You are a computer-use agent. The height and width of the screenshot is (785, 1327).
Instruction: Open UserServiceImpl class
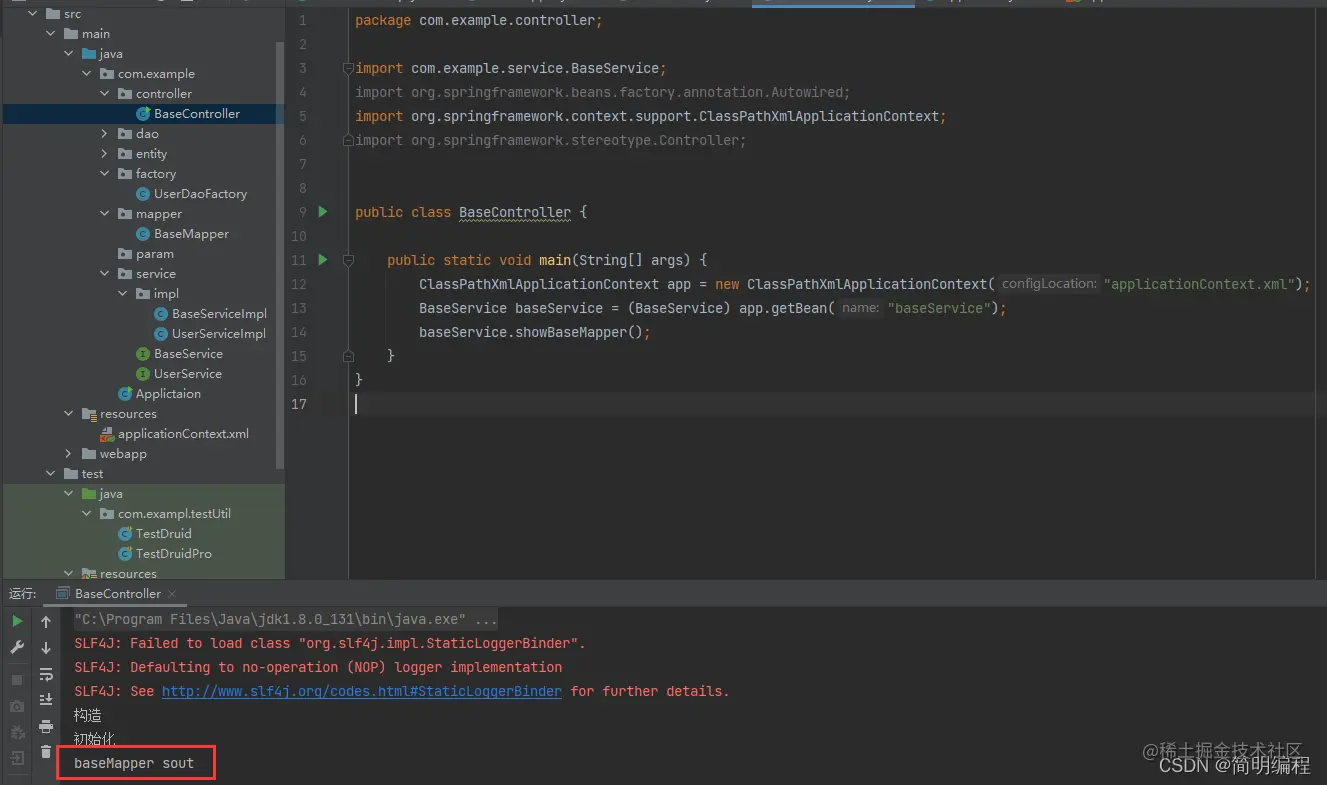[219, 334]
